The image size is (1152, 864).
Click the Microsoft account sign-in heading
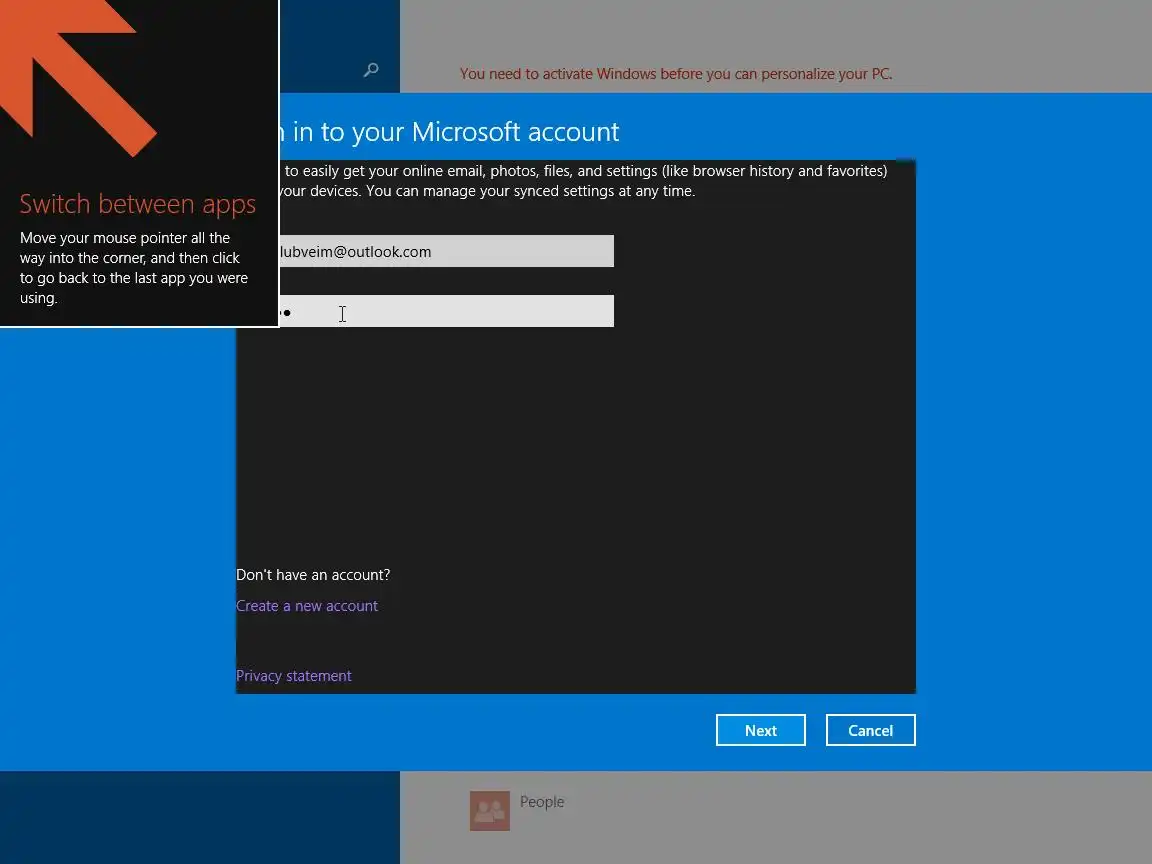click(449, 132)
